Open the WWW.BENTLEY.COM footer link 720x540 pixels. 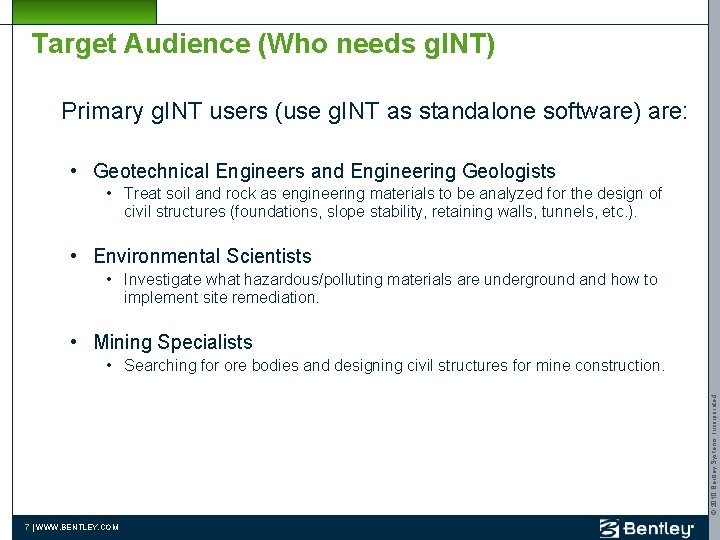point(77,527)
